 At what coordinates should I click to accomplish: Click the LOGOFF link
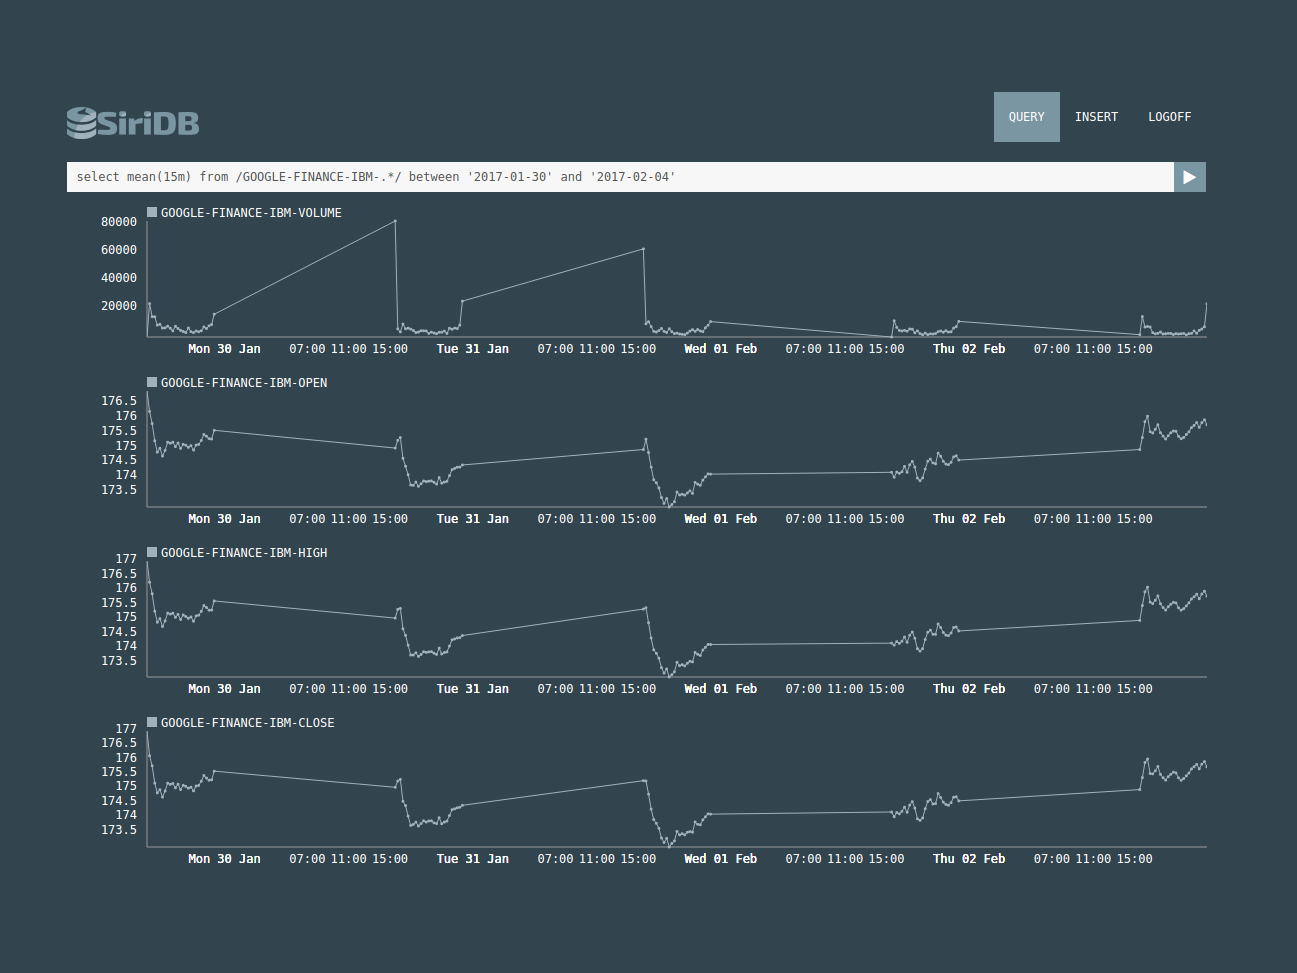(x=1169, y=117)
